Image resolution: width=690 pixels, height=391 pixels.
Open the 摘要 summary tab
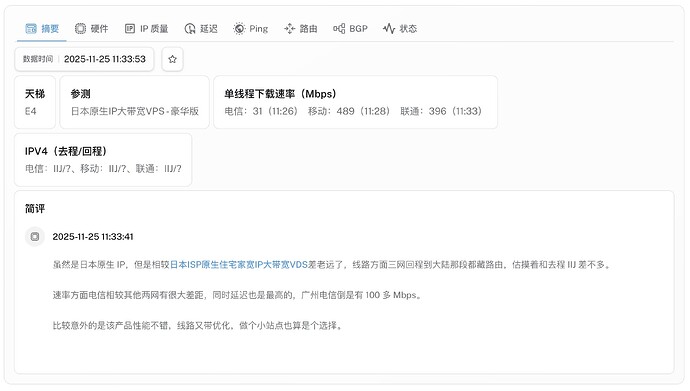(x=42, y=29)
